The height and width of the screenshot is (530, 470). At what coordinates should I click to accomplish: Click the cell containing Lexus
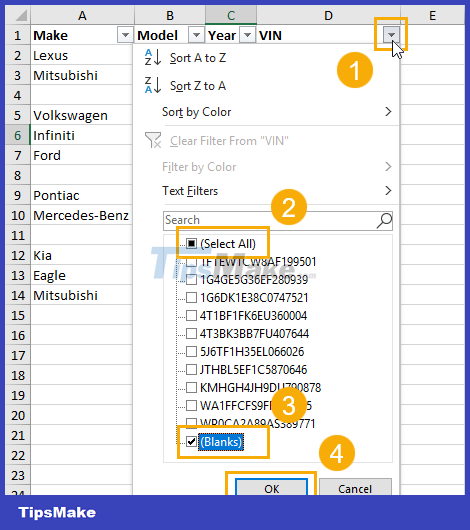pos(81,55)
